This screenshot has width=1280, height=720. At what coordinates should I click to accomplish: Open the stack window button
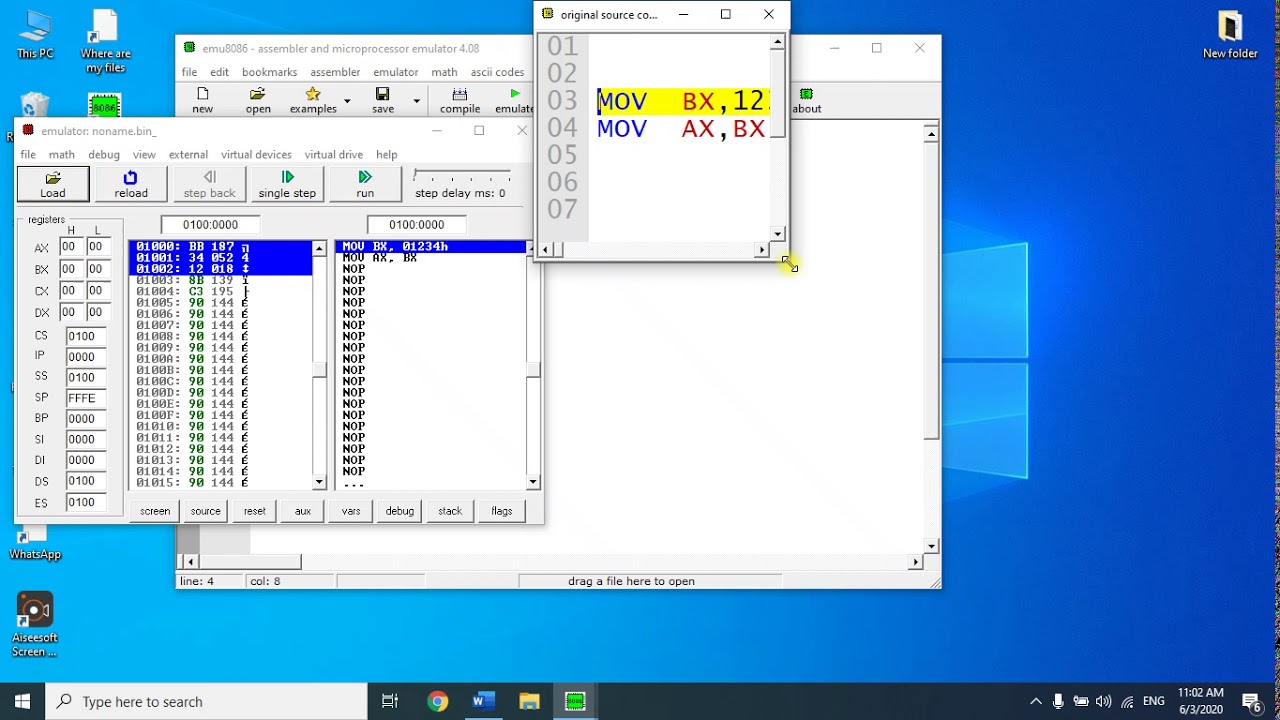click(450, 511)
